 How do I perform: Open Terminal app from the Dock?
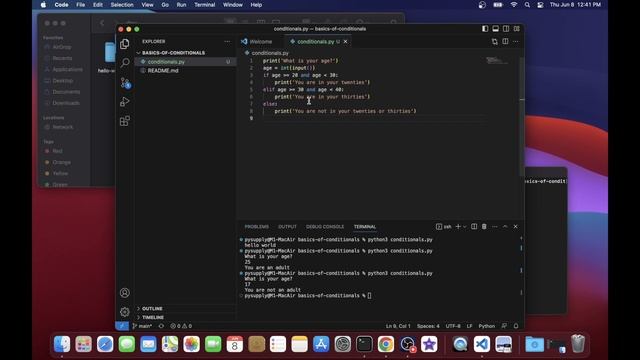[364, 344]
